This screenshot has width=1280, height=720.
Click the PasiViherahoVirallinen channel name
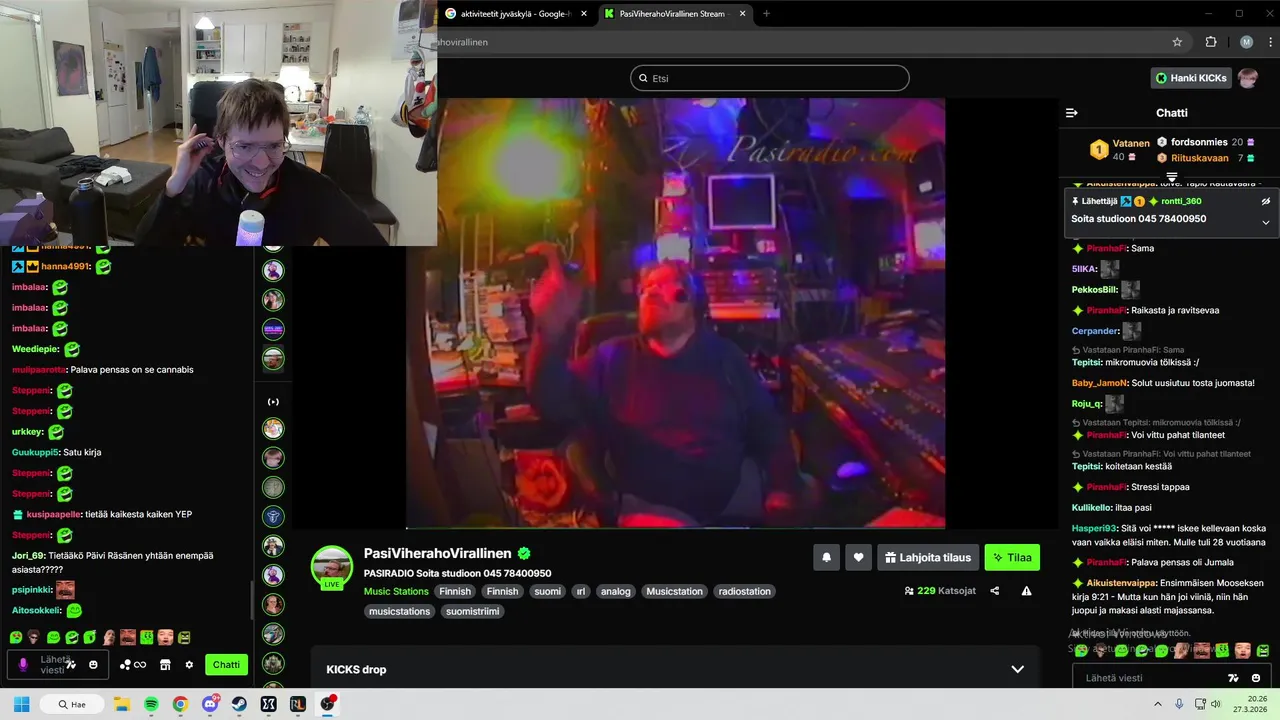(x=438, y=553)
